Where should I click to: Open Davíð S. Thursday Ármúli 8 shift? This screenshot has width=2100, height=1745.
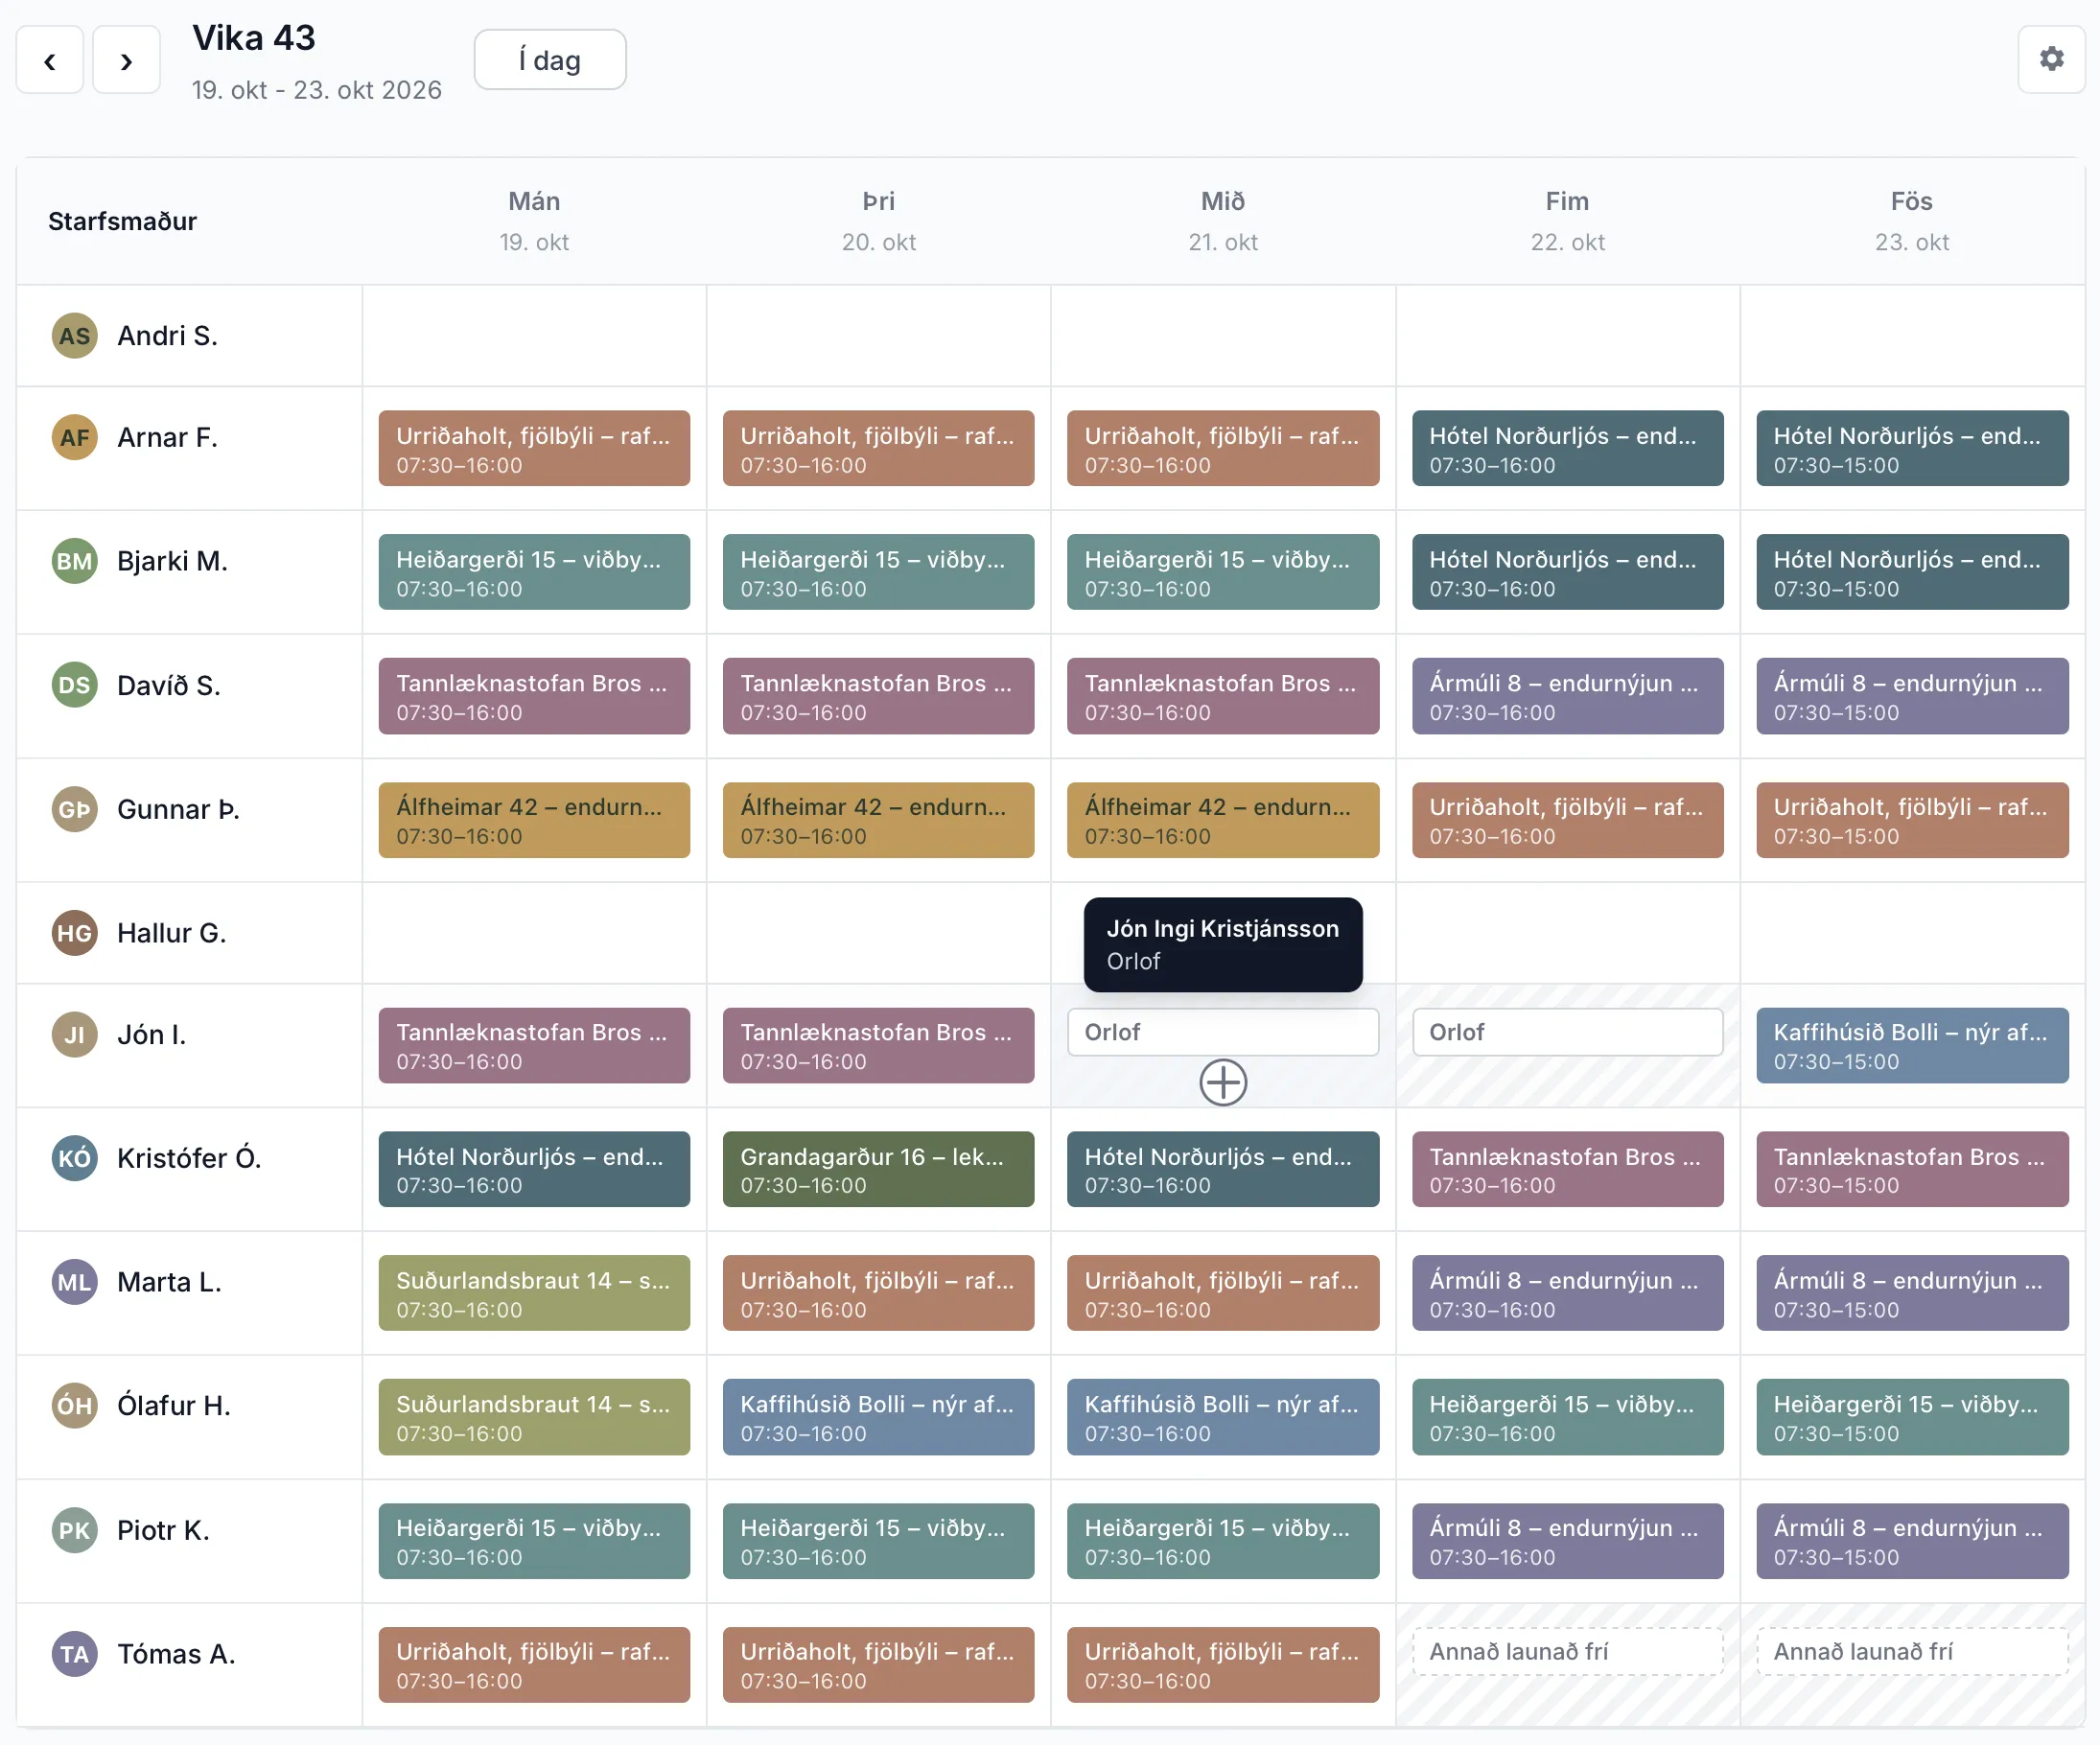(x=1567, y=696)
